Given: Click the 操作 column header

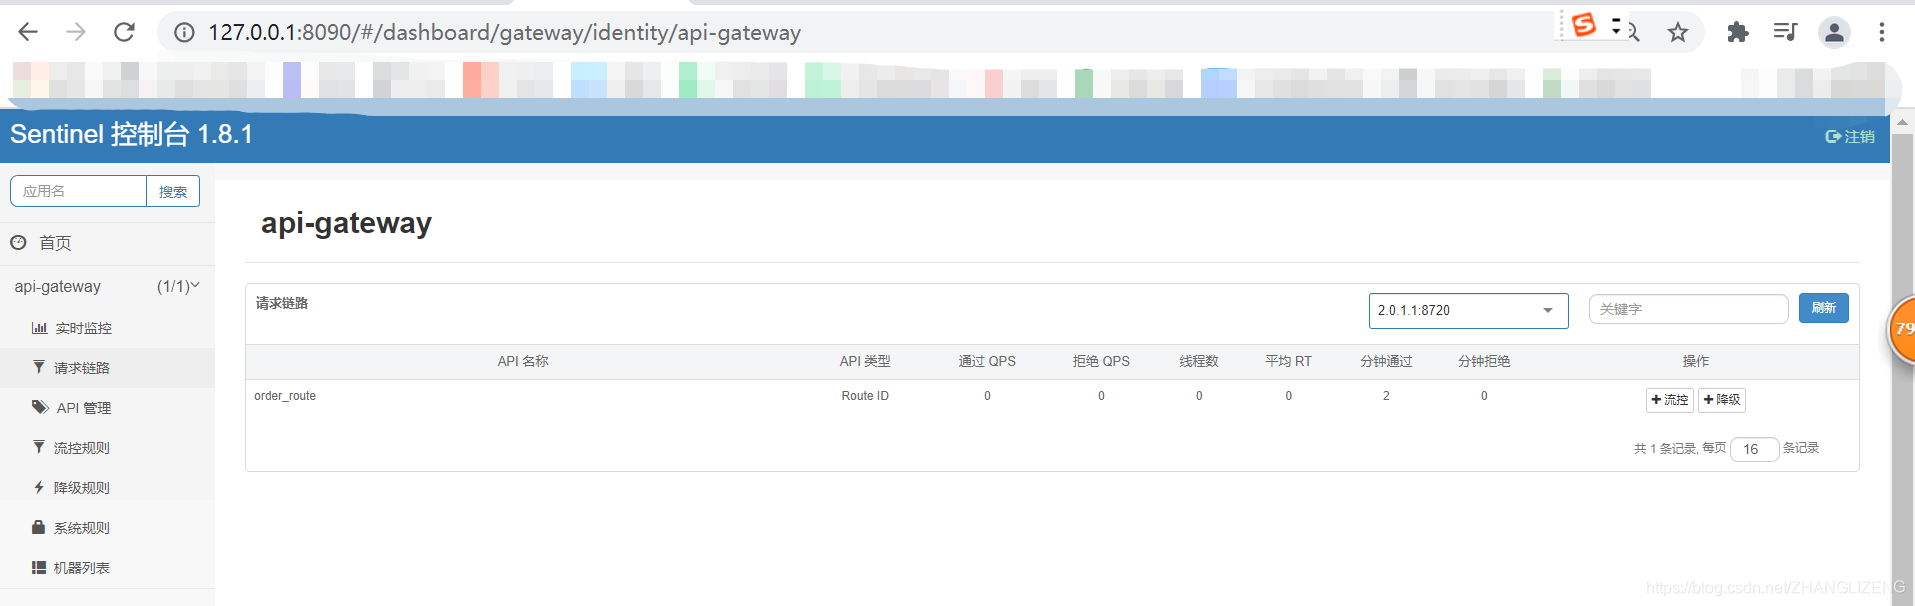Looking at the screenshot, I should (1696, 361).
